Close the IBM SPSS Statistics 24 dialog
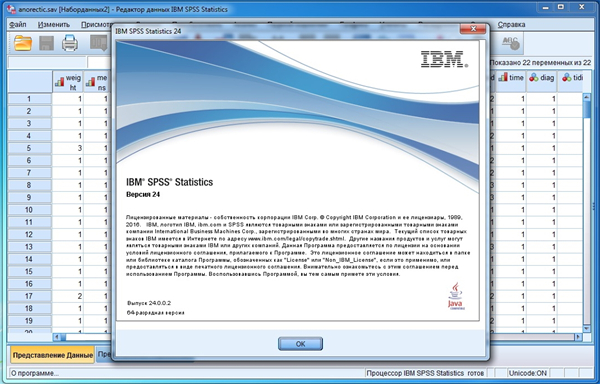 [473, 29]
